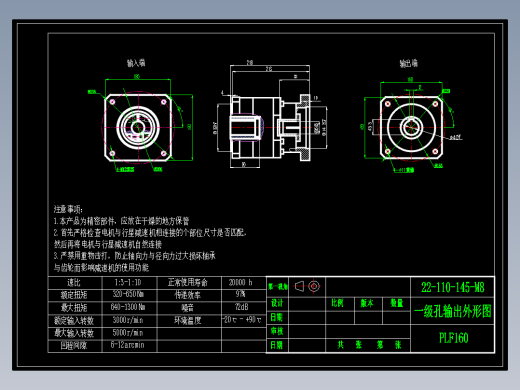Click the '速比' table cell

coord(75,283)
